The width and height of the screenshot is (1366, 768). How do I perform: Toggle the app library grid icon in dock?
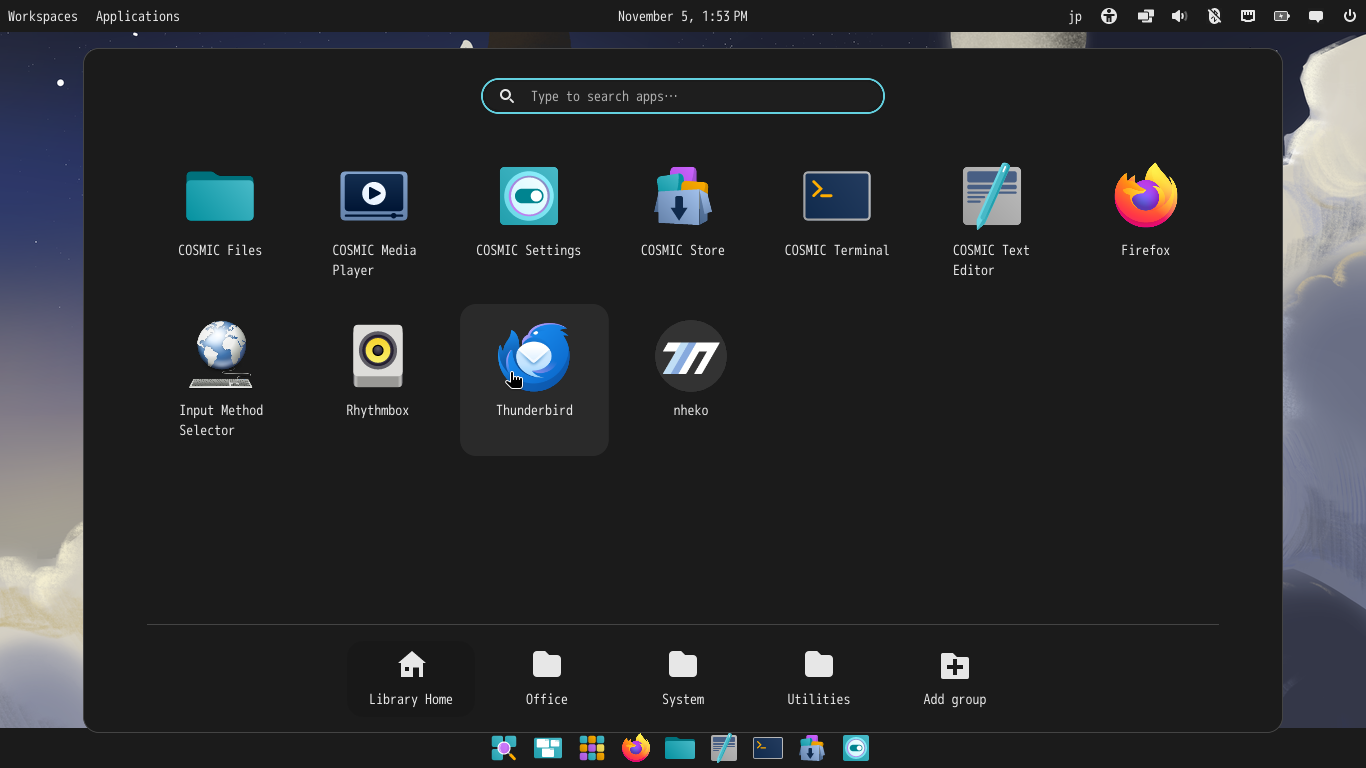(592, 748)
